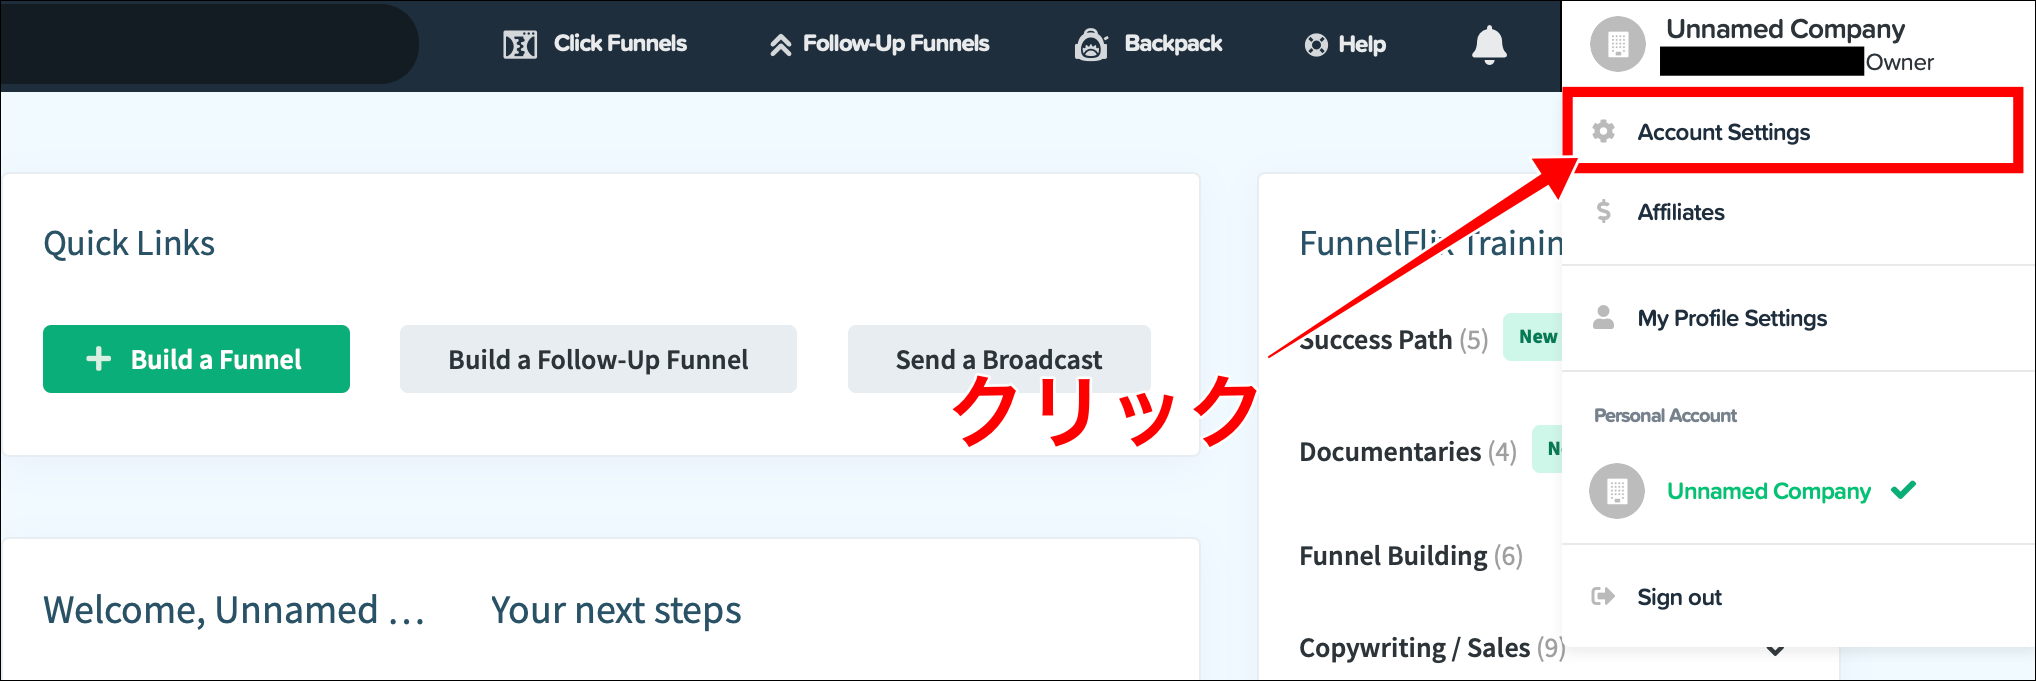The image size is (2036, 681).
Task: Click the My Profile Settings person icon
Action: pos(1603,317)
